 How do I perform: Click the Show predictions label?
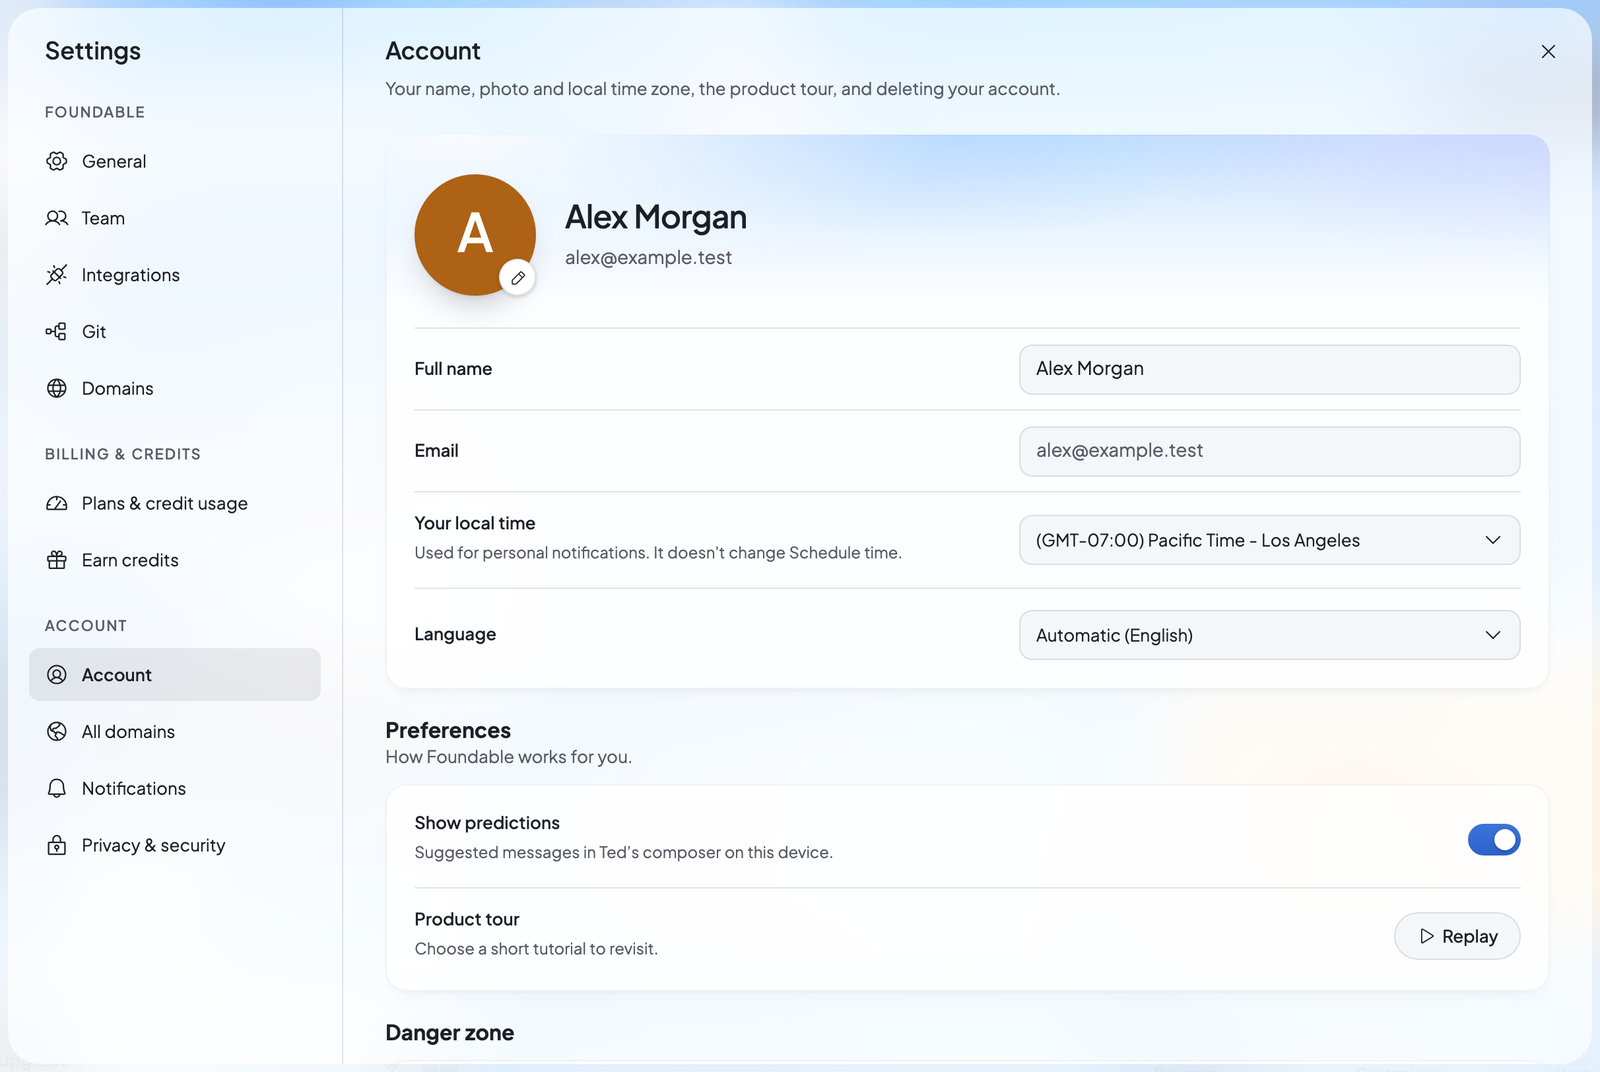487,823
